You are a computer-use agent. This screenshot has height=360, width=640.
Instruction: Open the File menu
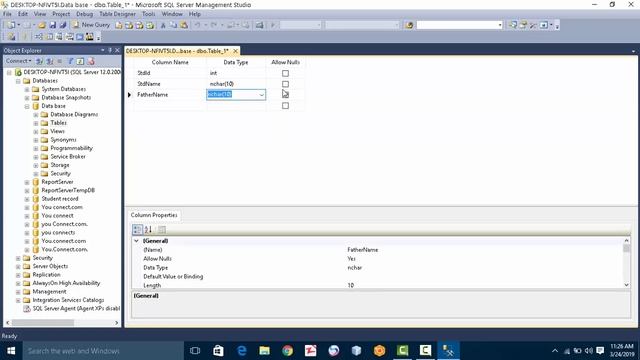click(x=7, y=14)
